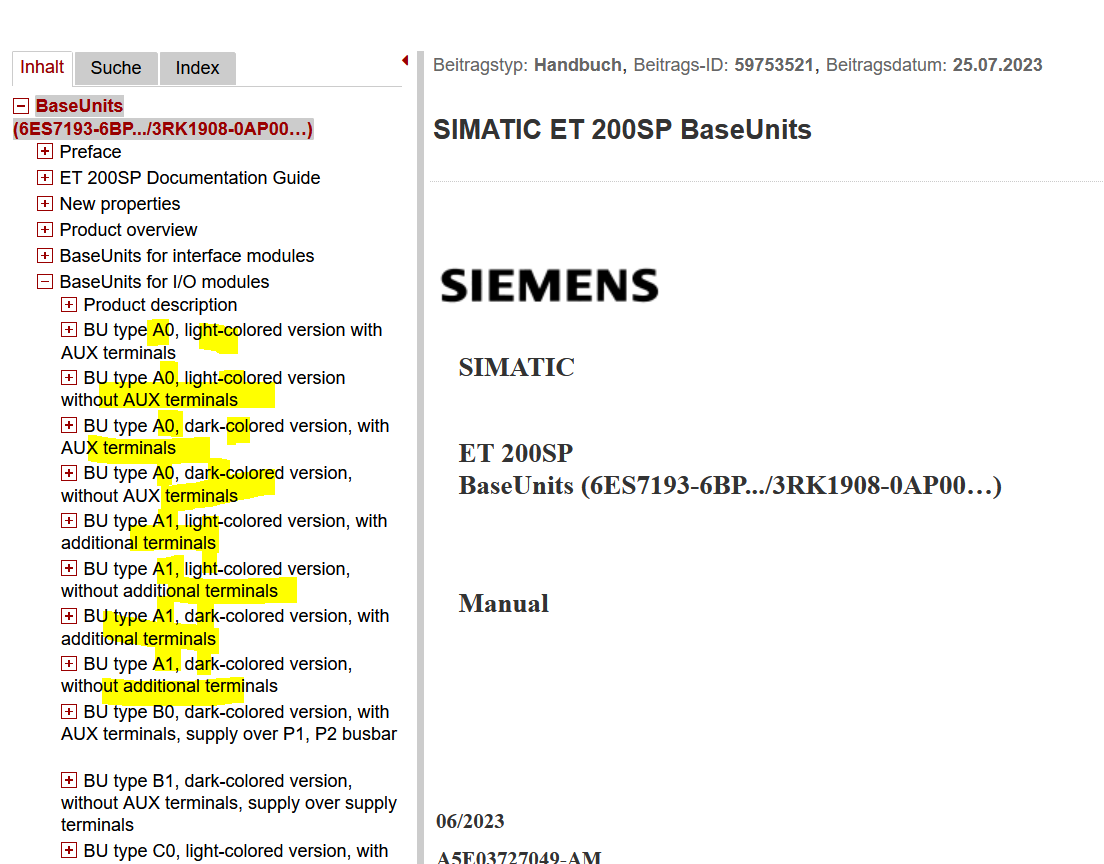Open the Preface entry
The width and height of the screenshot is (1104, 864).
coord(90,152)
